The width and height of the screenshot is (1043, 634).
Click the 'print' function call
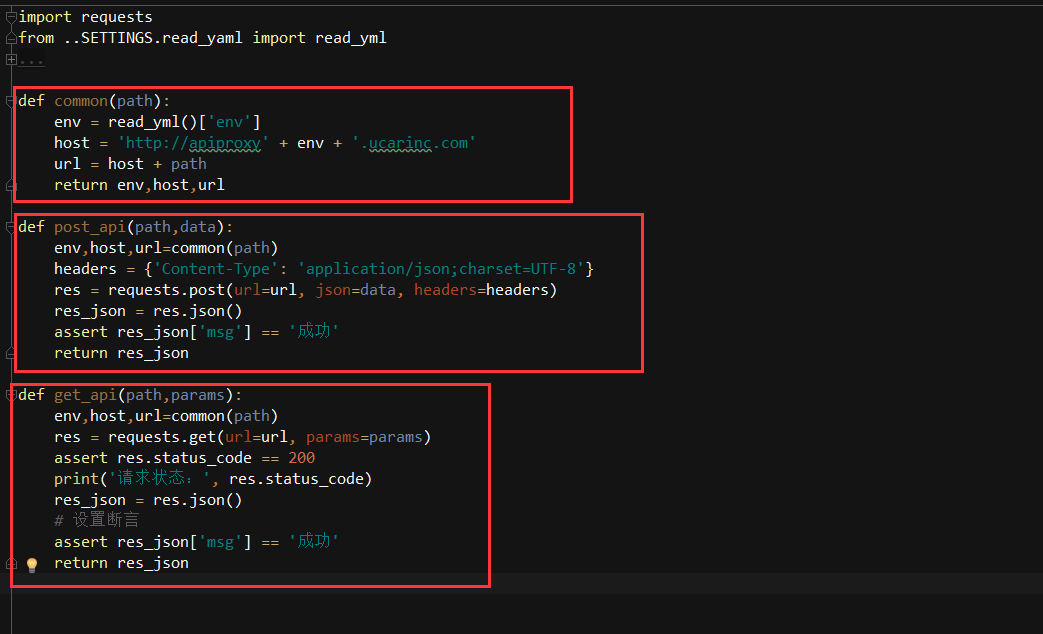point(76,479)
